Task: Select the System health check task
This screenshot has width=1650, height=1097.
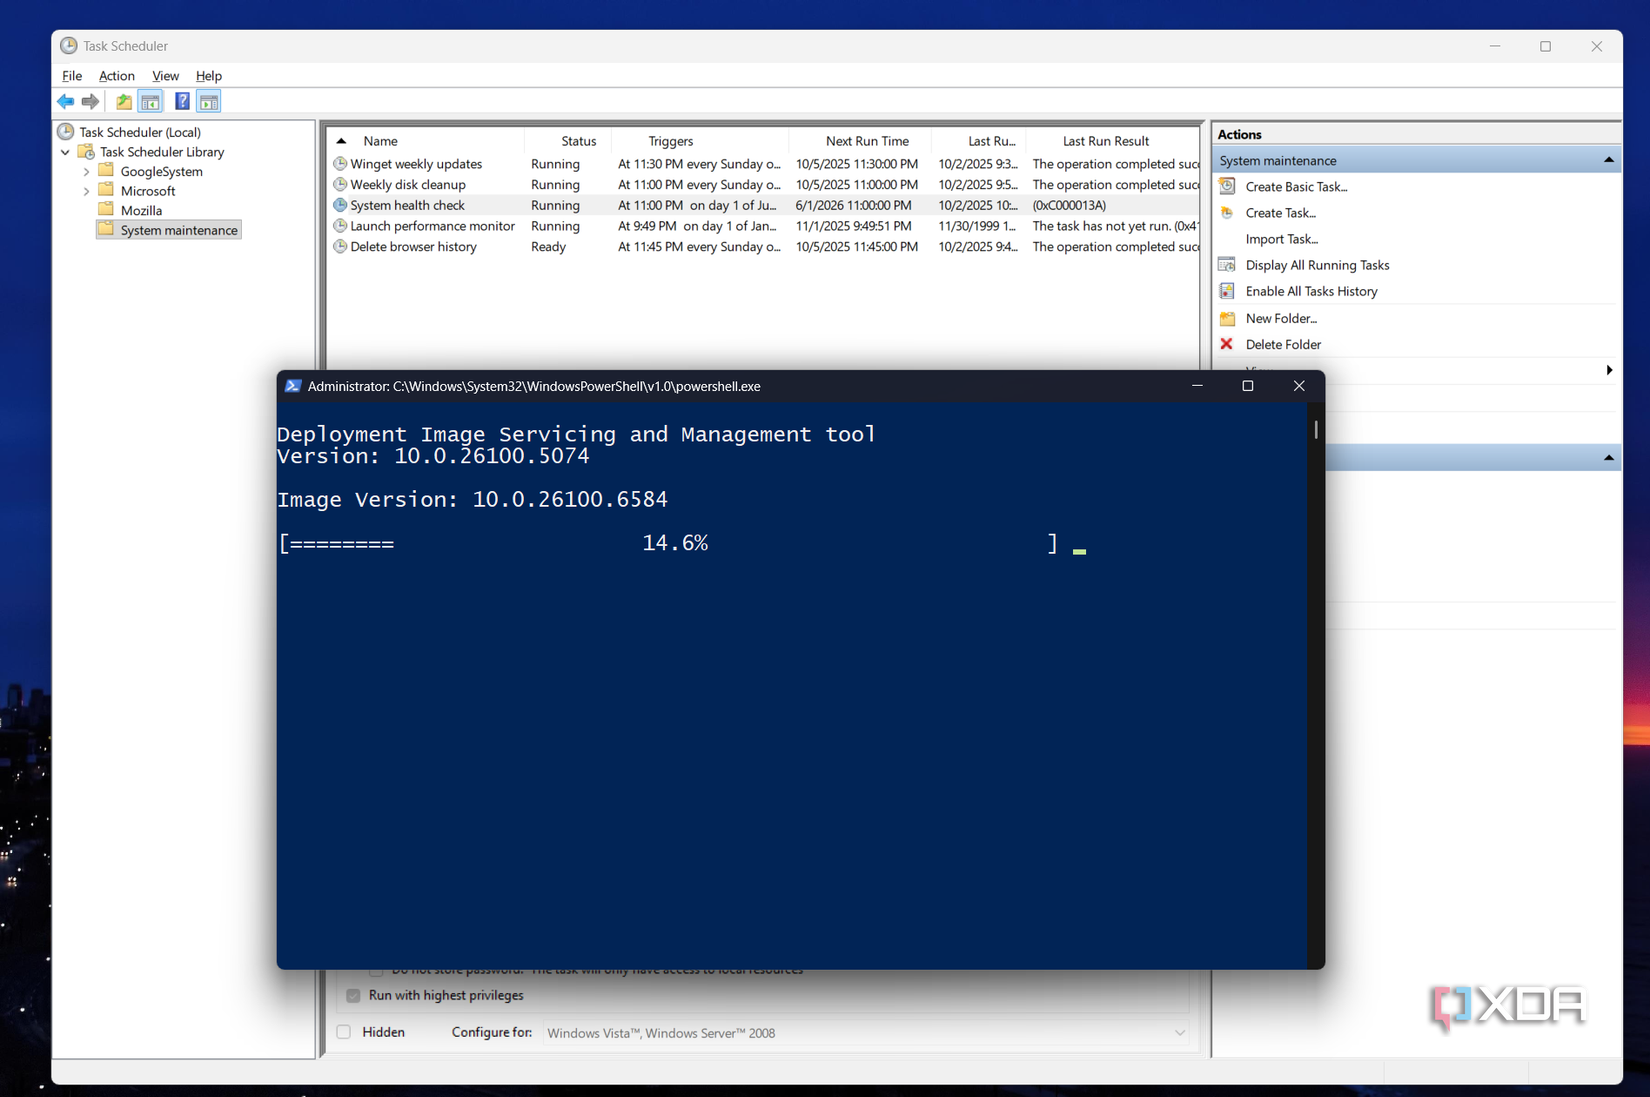Action: [x=407, y=204]
